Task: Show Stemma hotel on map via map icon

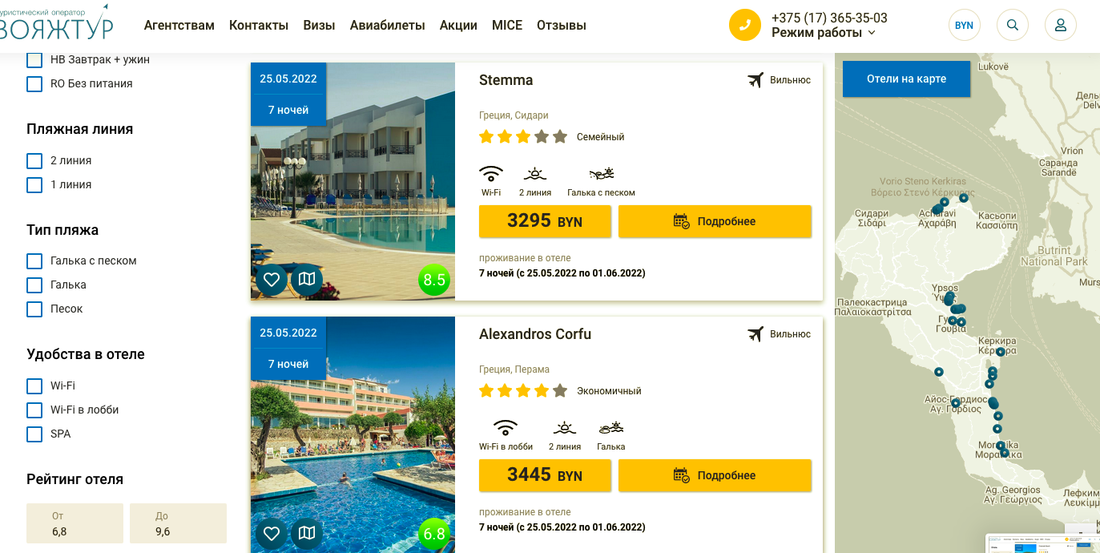Action: coord(307,279)
